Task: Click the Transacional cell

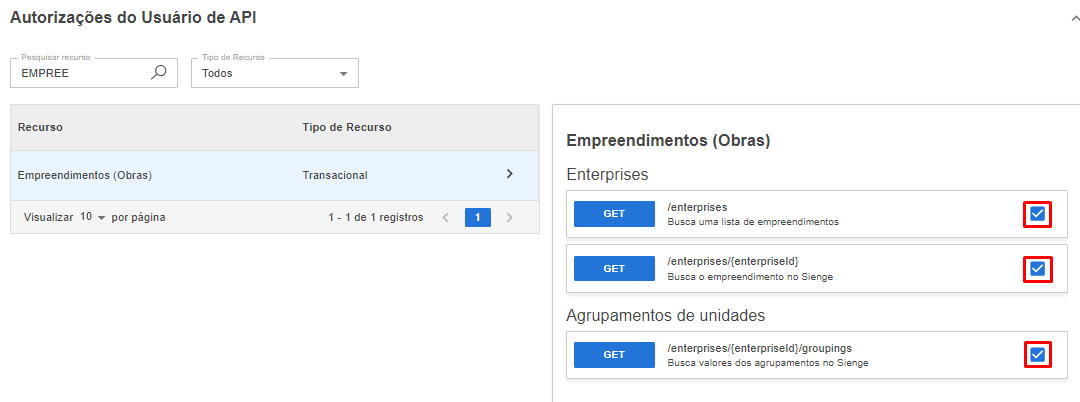Action: pyautogui.click(x=335, y=175)
